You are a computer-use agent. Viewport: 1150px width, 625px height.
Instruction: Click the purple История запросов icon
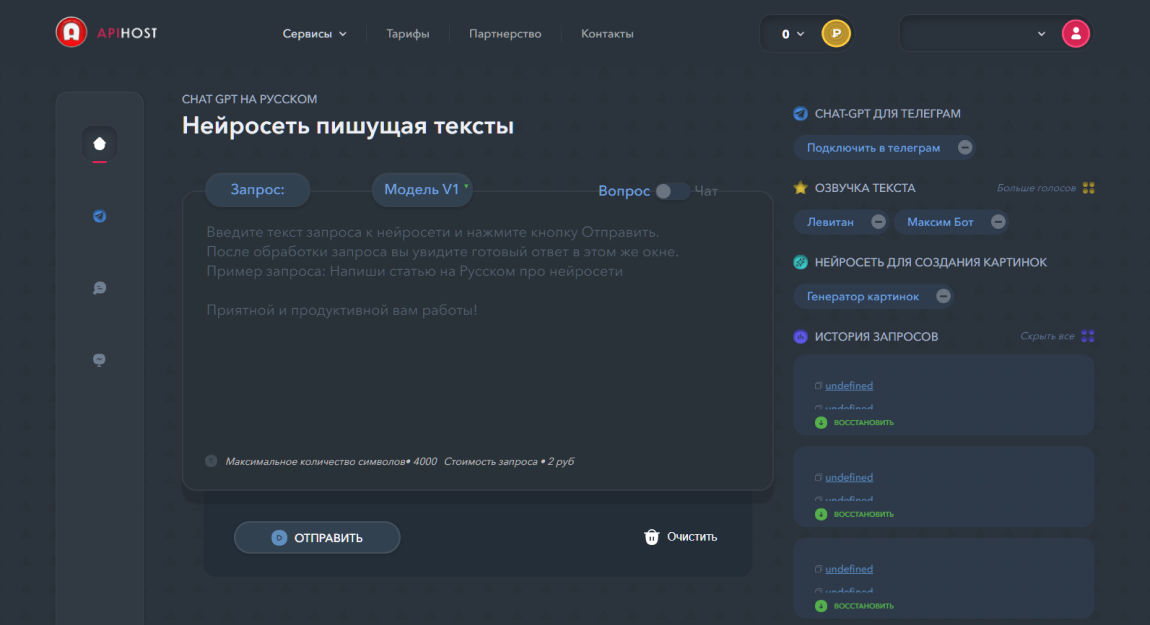(x=800, y=337)
